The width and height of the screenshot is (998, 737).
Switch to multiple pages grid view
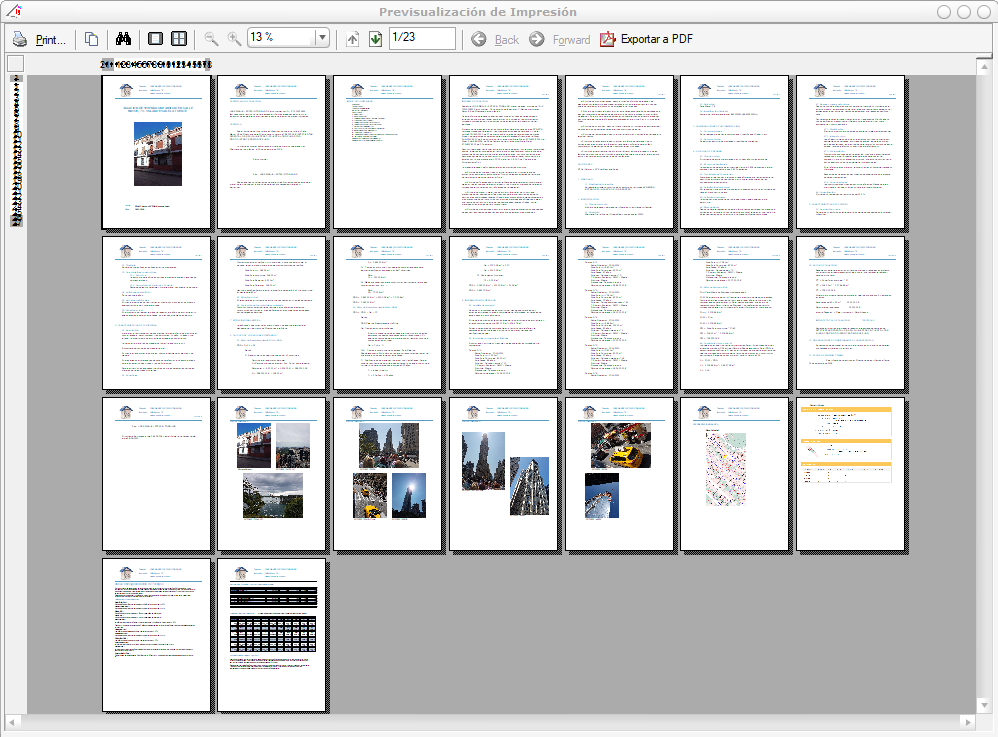click(179, 39)
